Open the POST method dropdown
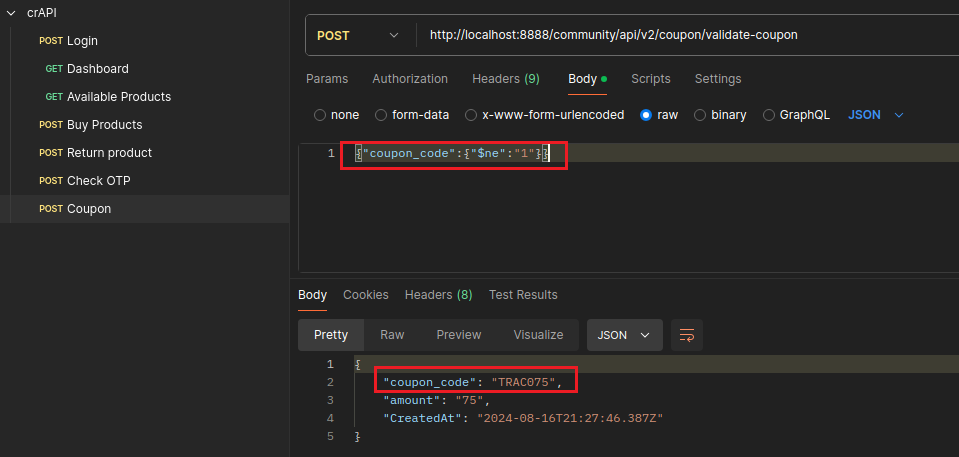959x457 pixels. coord(358,35)
